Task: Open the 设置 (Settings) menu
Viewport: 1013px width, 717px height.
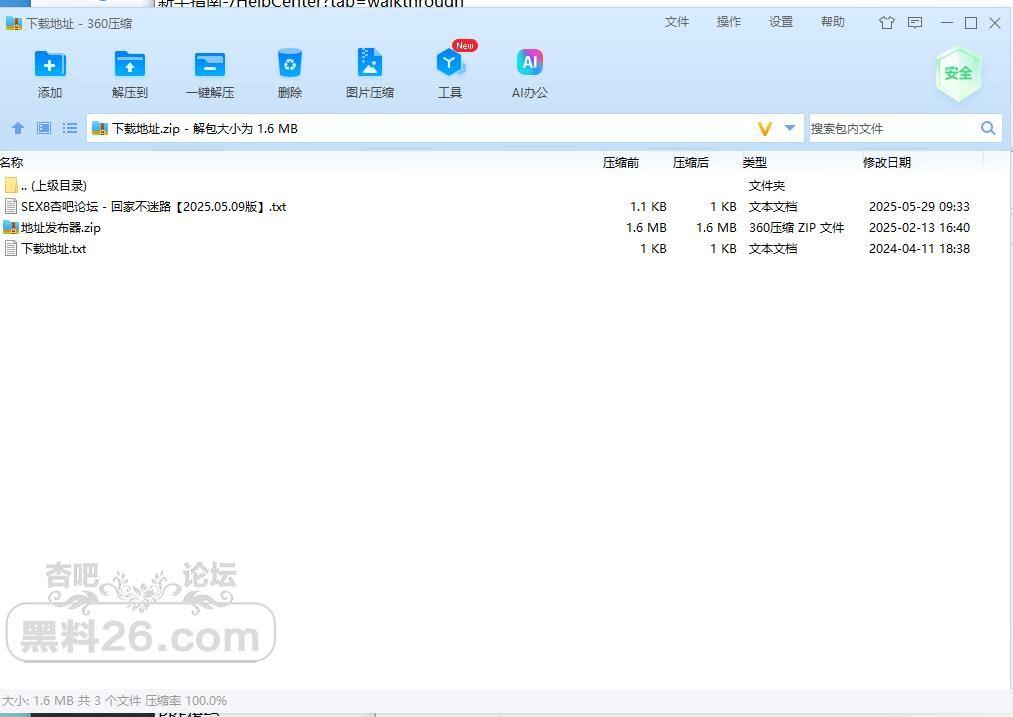Action: [x=781, y=22]
